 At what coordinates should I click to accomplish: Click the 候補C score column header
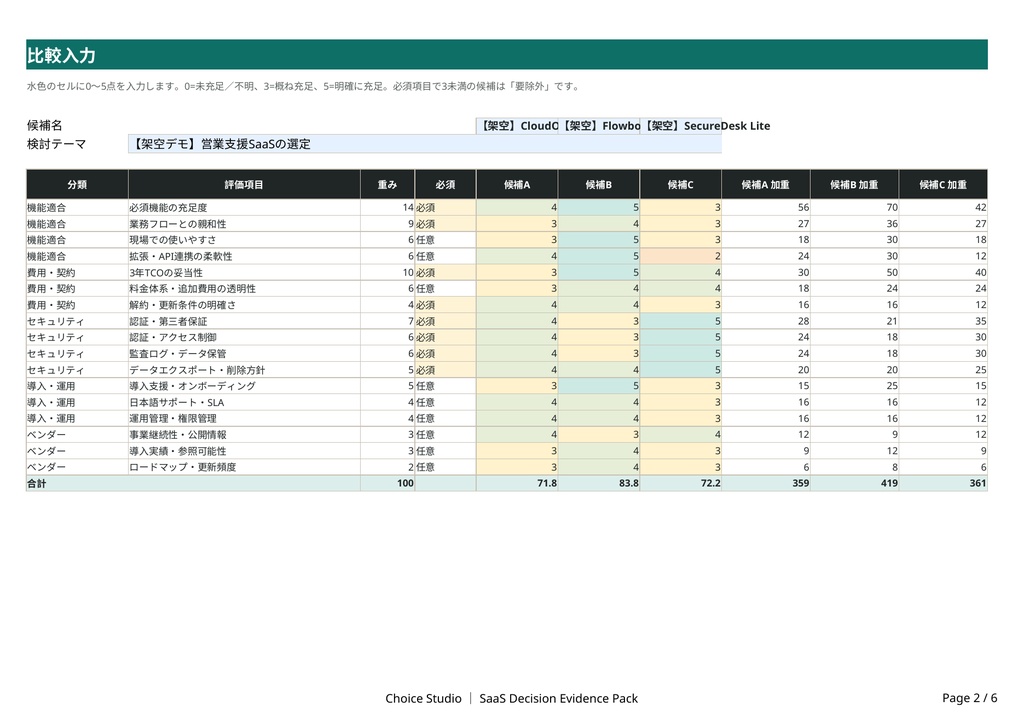pyautogui.click(x=680, y=185)
